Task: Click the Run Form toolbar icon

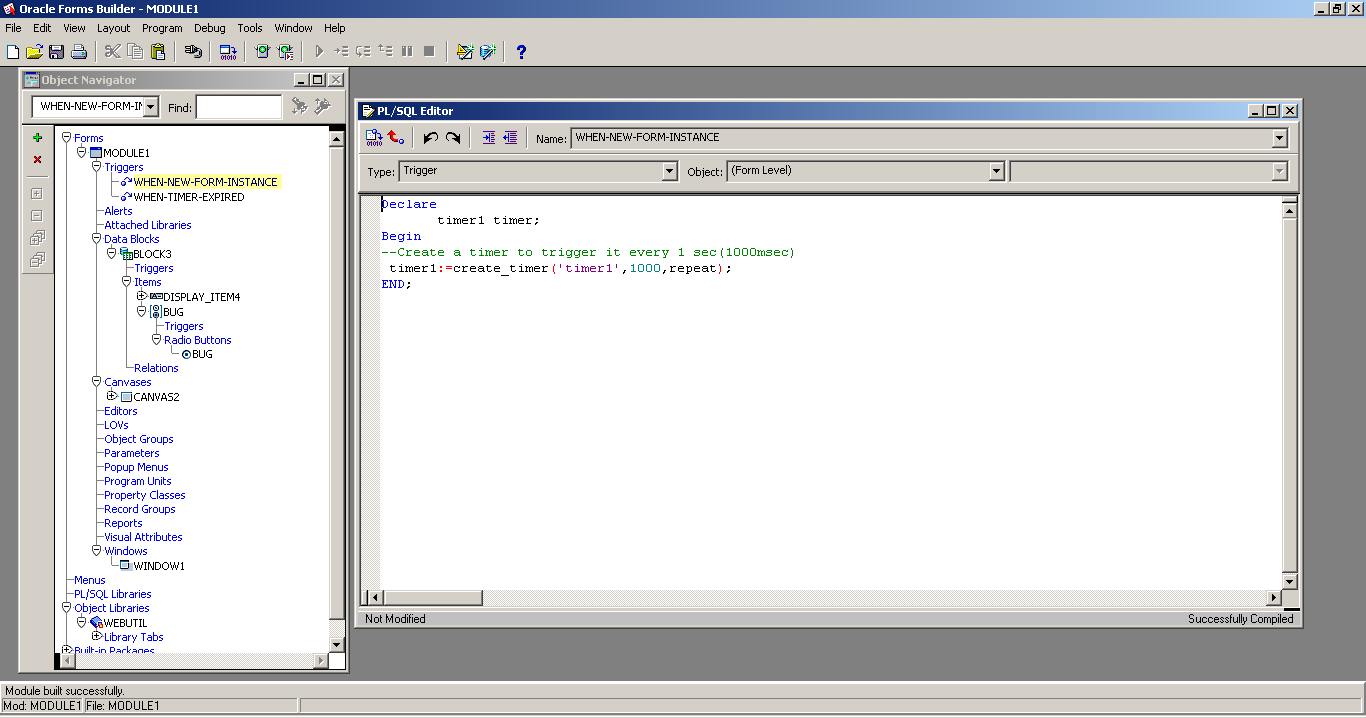Action: coord(261,51)
